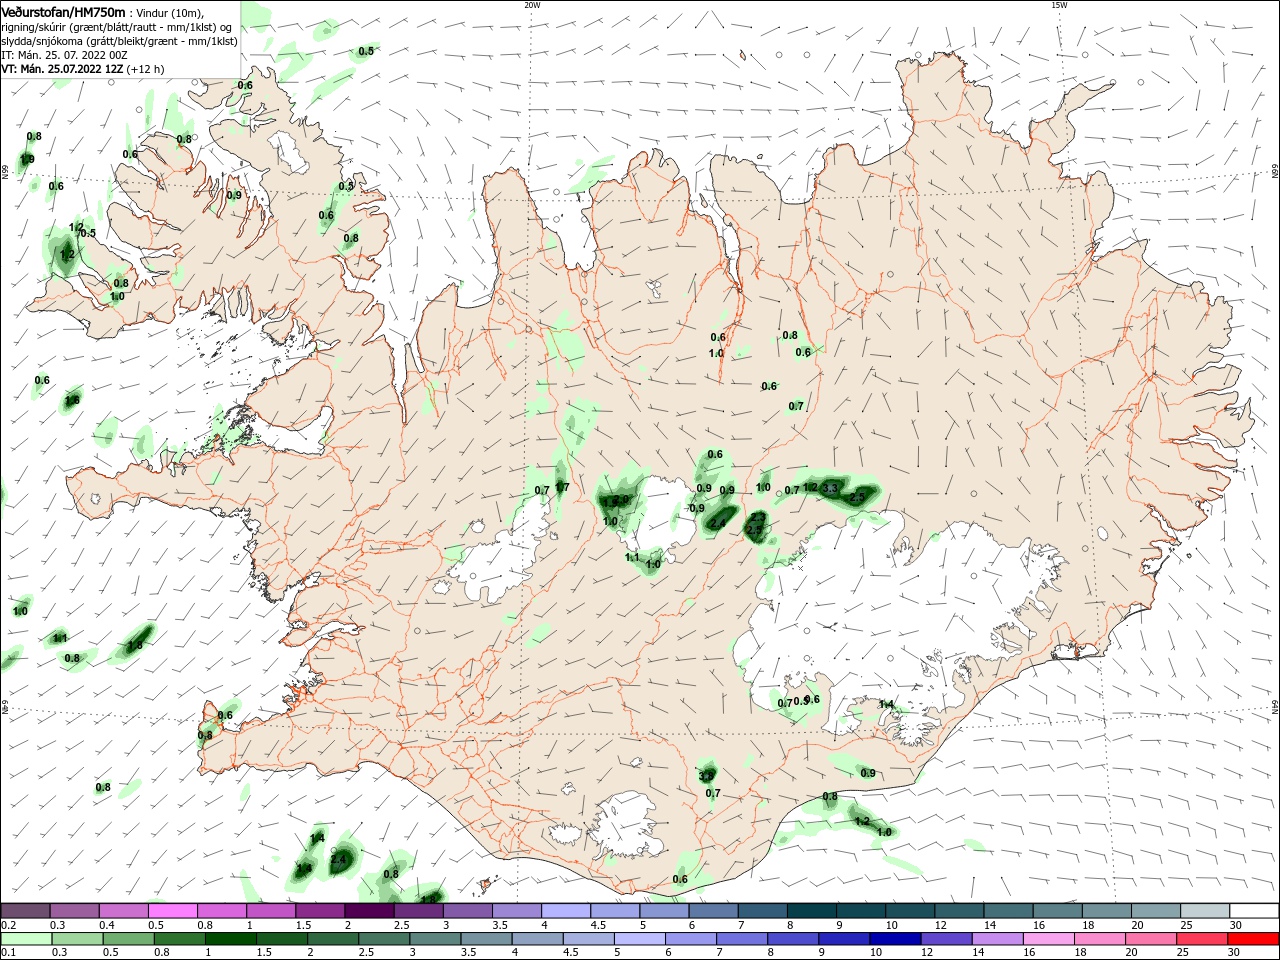Image resolution: width=1280 pixels, height=960 pixels.
Task: Click the Veðurstofan/HM750m title text
Action: pos(64,11)
